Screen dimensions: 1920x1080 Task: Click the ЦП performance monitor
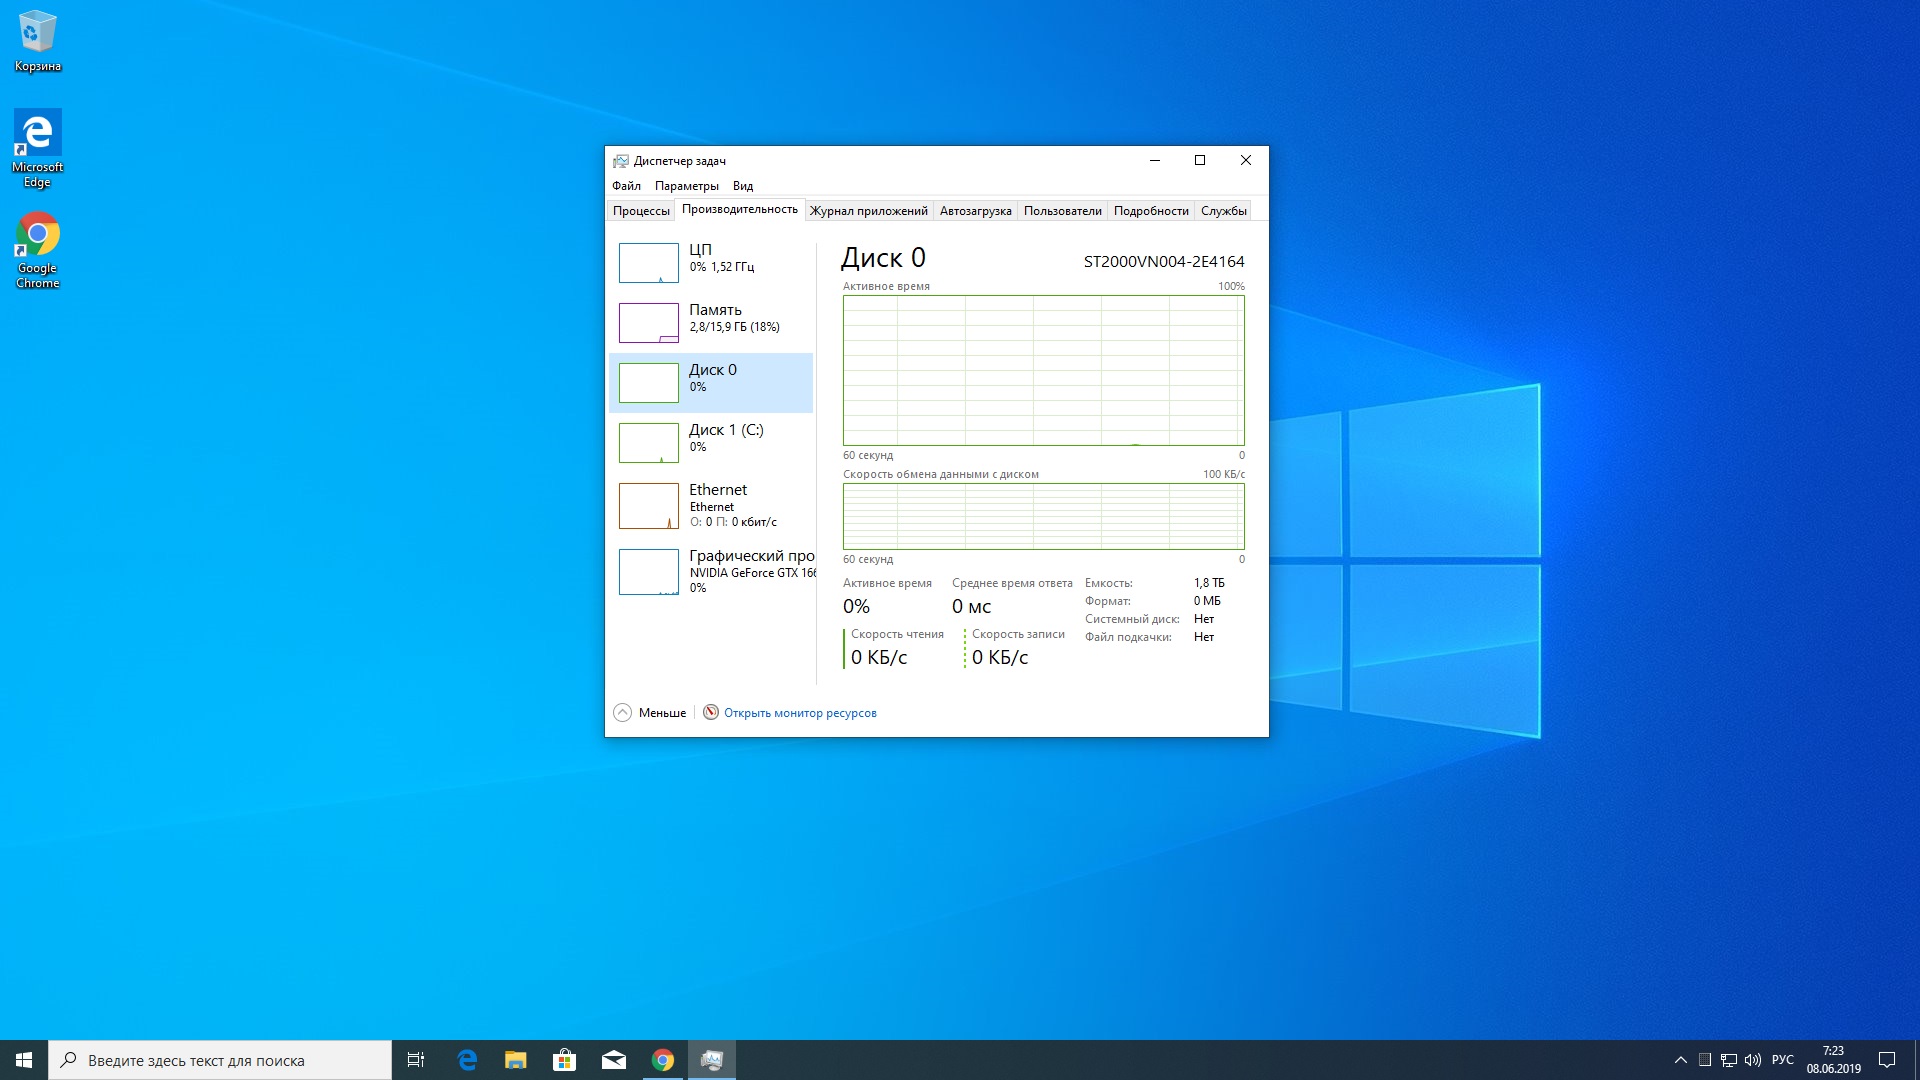(x=709, y=257)
